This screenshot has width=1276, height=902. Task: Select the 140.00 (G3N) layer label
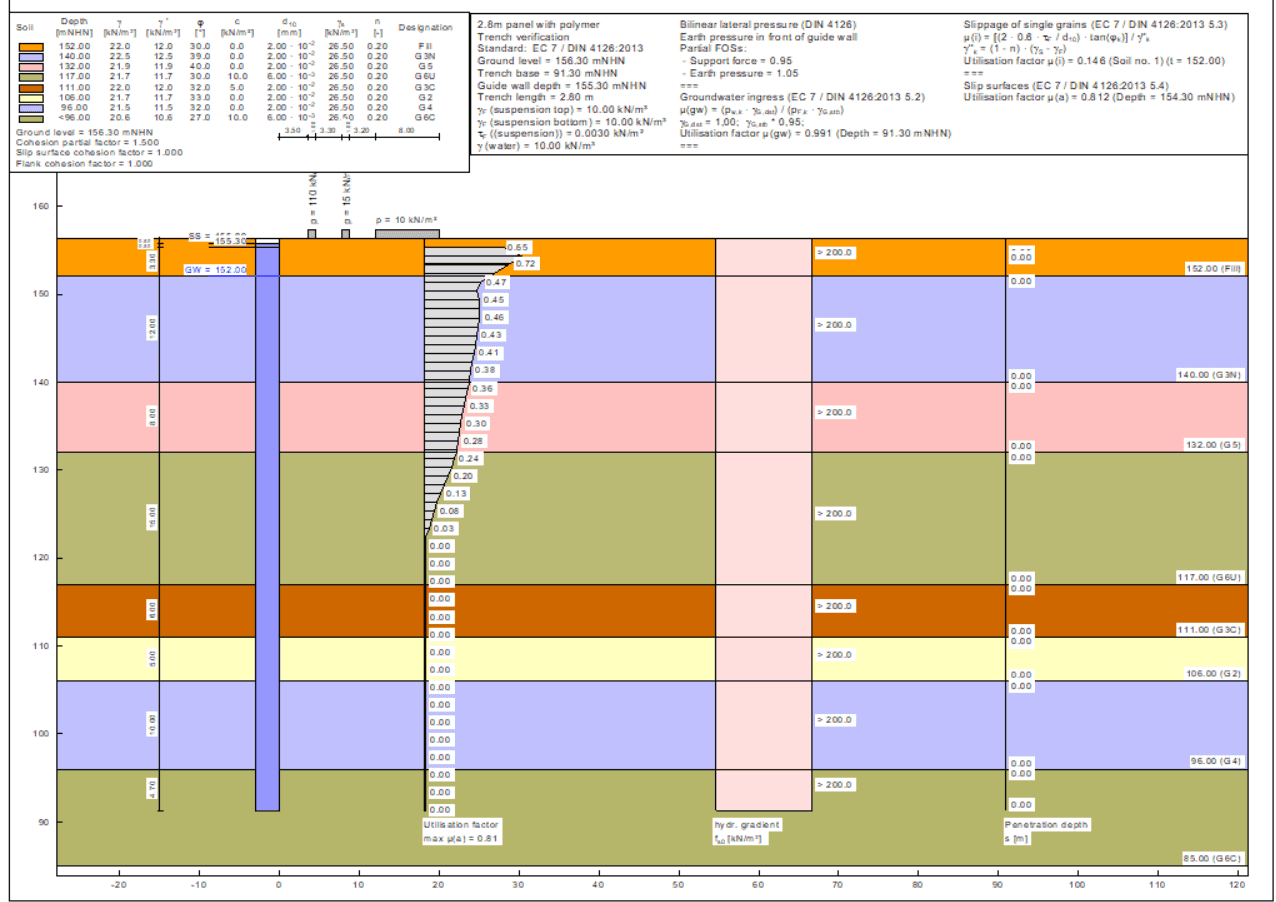point(1208,375)
